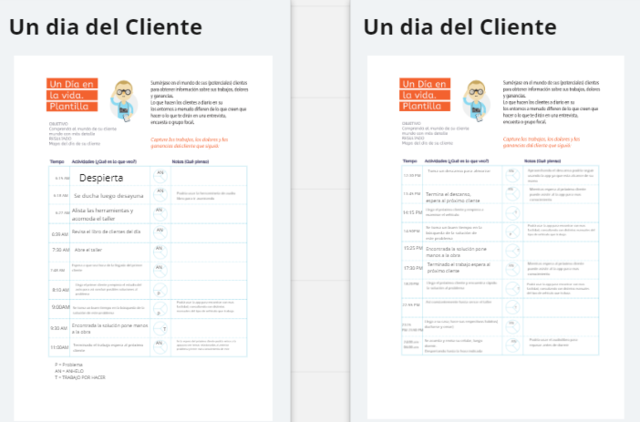Click the AN circle icon in 'Abre el taller' row

point(160,251)
